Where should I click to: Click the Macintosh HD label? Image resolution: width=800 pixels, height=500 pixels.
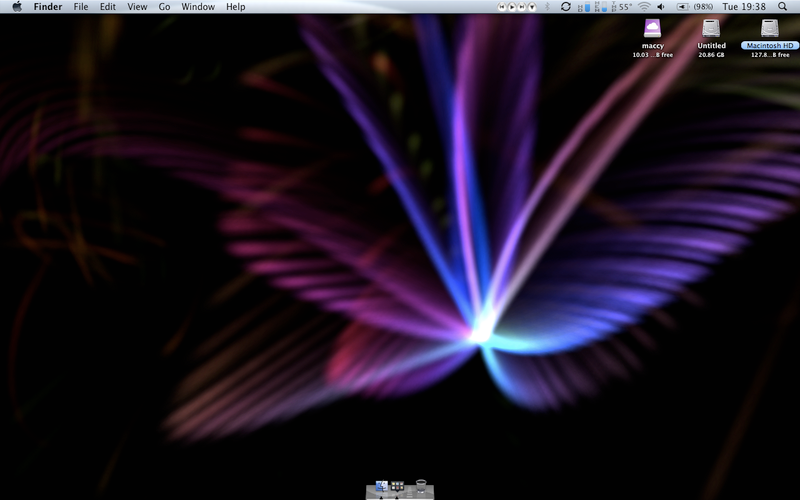point(770,45)
